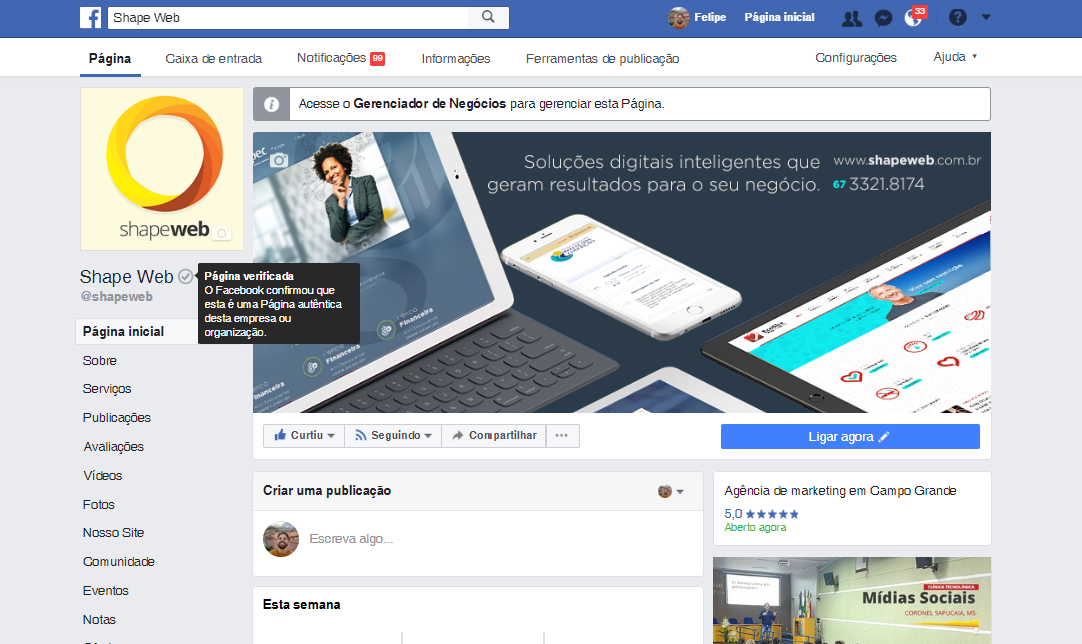The width and height of the screenshot is (1082, 644).
Task: Open Eventos in the sidebar
Action: 106,591
